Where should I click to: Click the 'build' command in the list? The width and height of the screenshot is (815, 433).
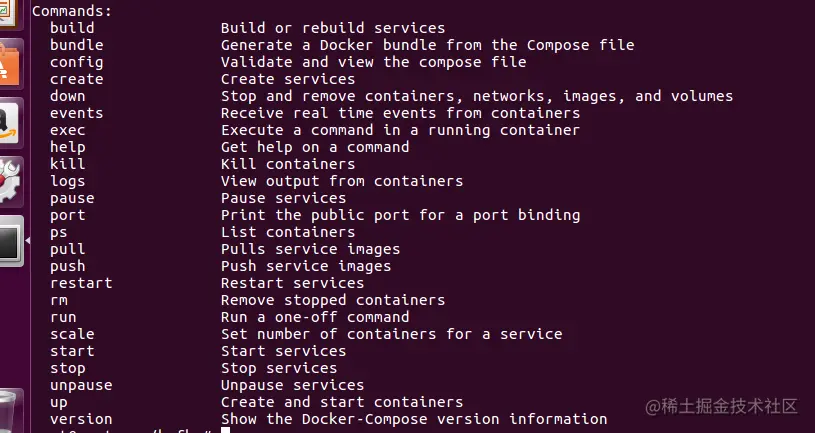click(72, 28)
